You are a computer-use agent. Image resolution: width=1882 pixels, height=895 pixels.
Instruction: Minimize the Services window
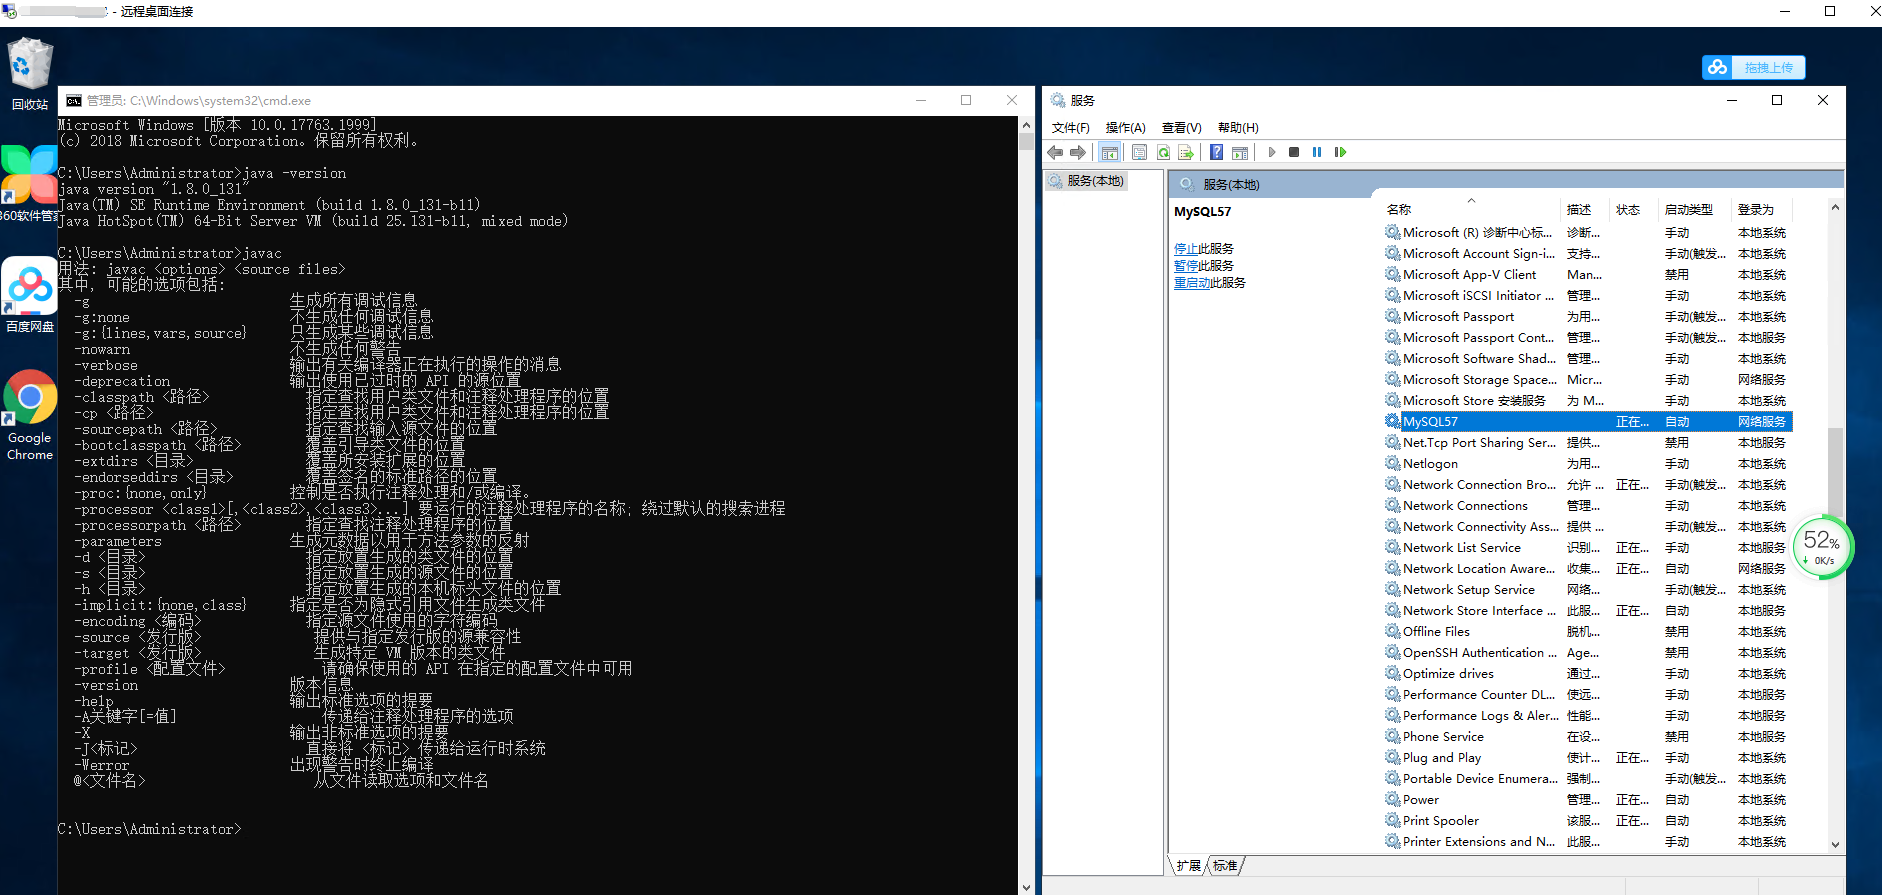[1732, 100]
